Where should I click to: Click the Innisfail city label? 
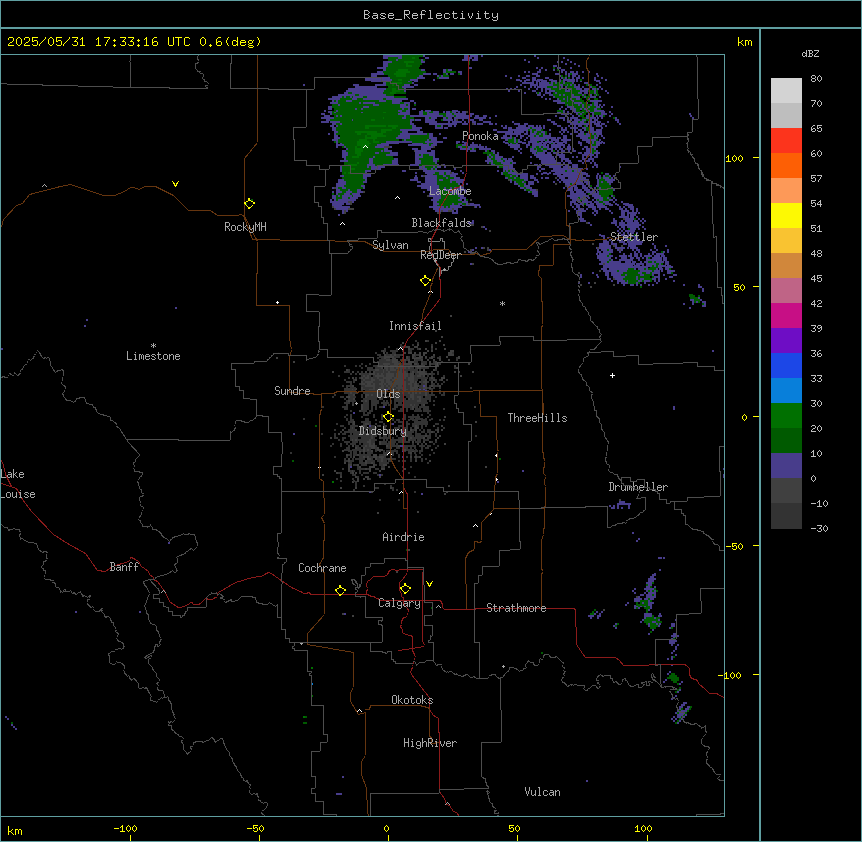pyautogui.click(x=415, y=326)
